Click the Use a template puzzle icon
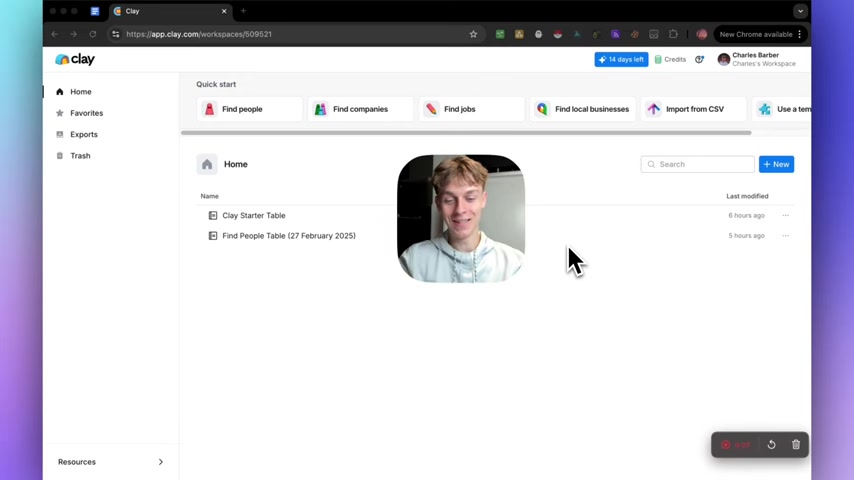 [x=765, y=109]
